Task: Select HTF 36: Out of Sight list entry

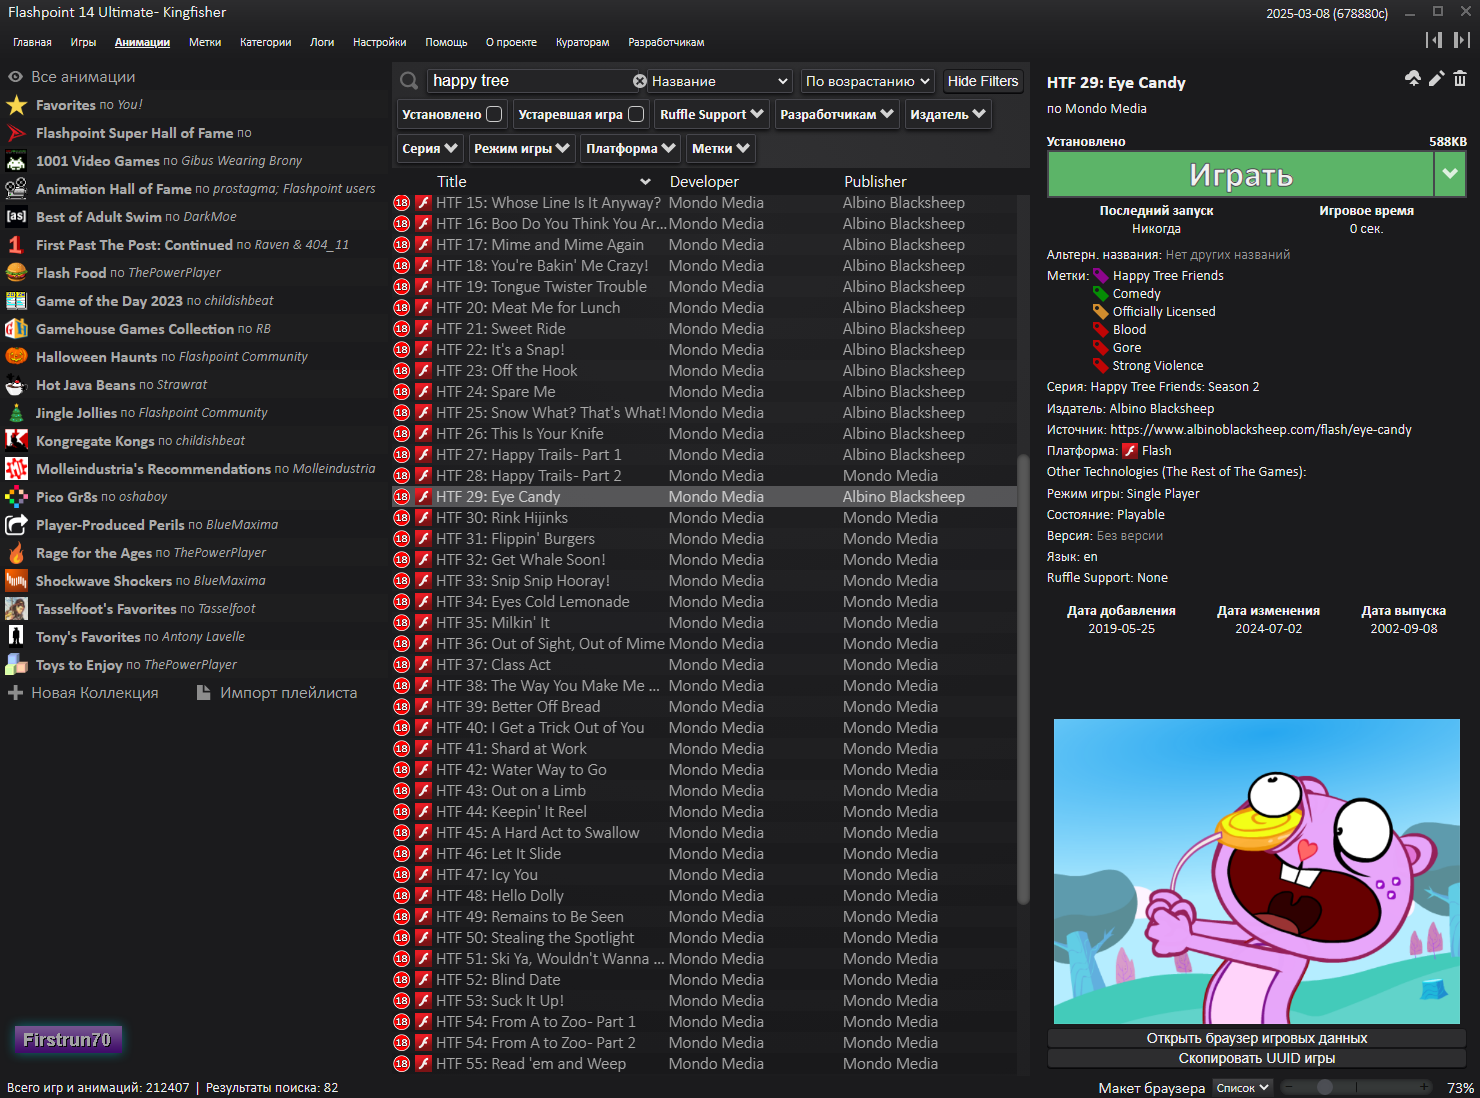Action: 550,644
